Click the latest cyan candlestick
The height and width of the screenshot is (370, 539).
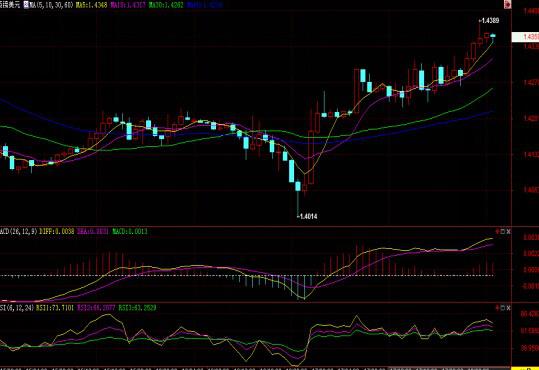(493, 35)
